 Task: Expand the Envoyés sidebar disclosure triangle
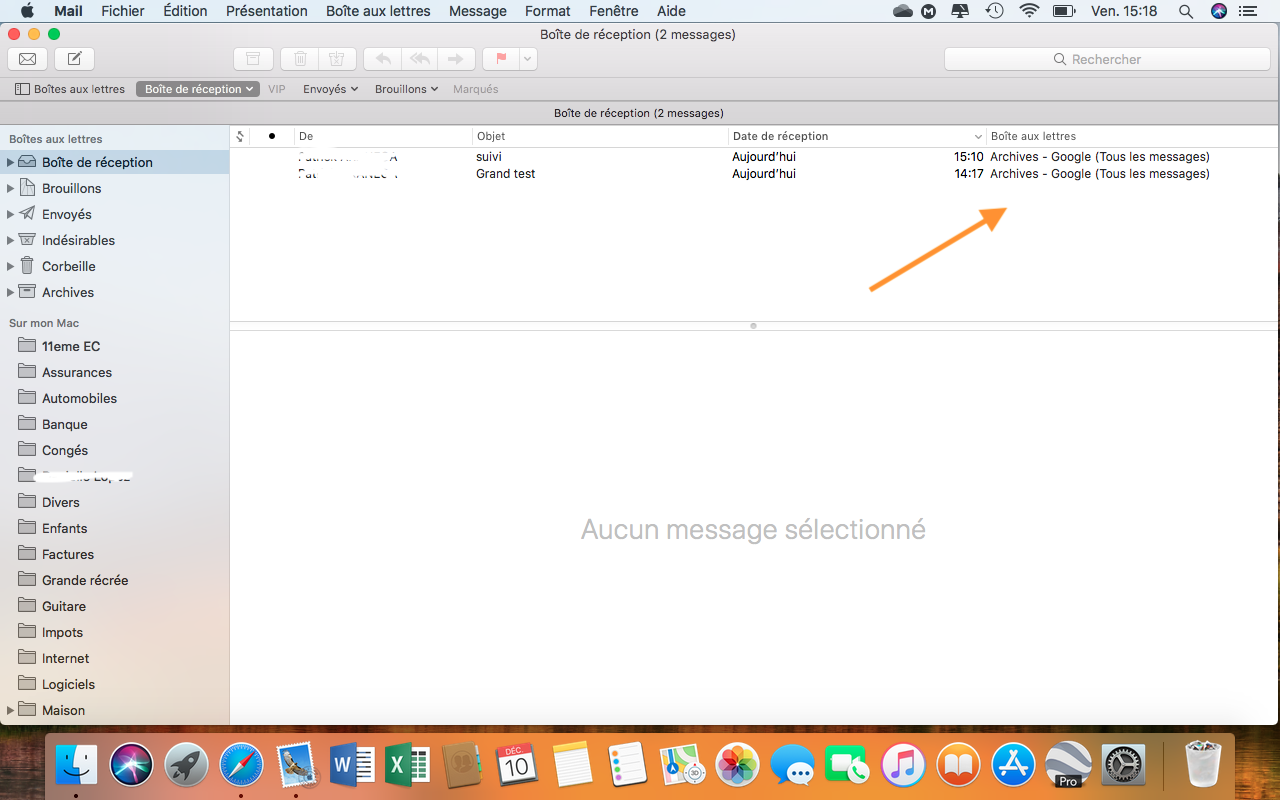(x=10, y=214)
